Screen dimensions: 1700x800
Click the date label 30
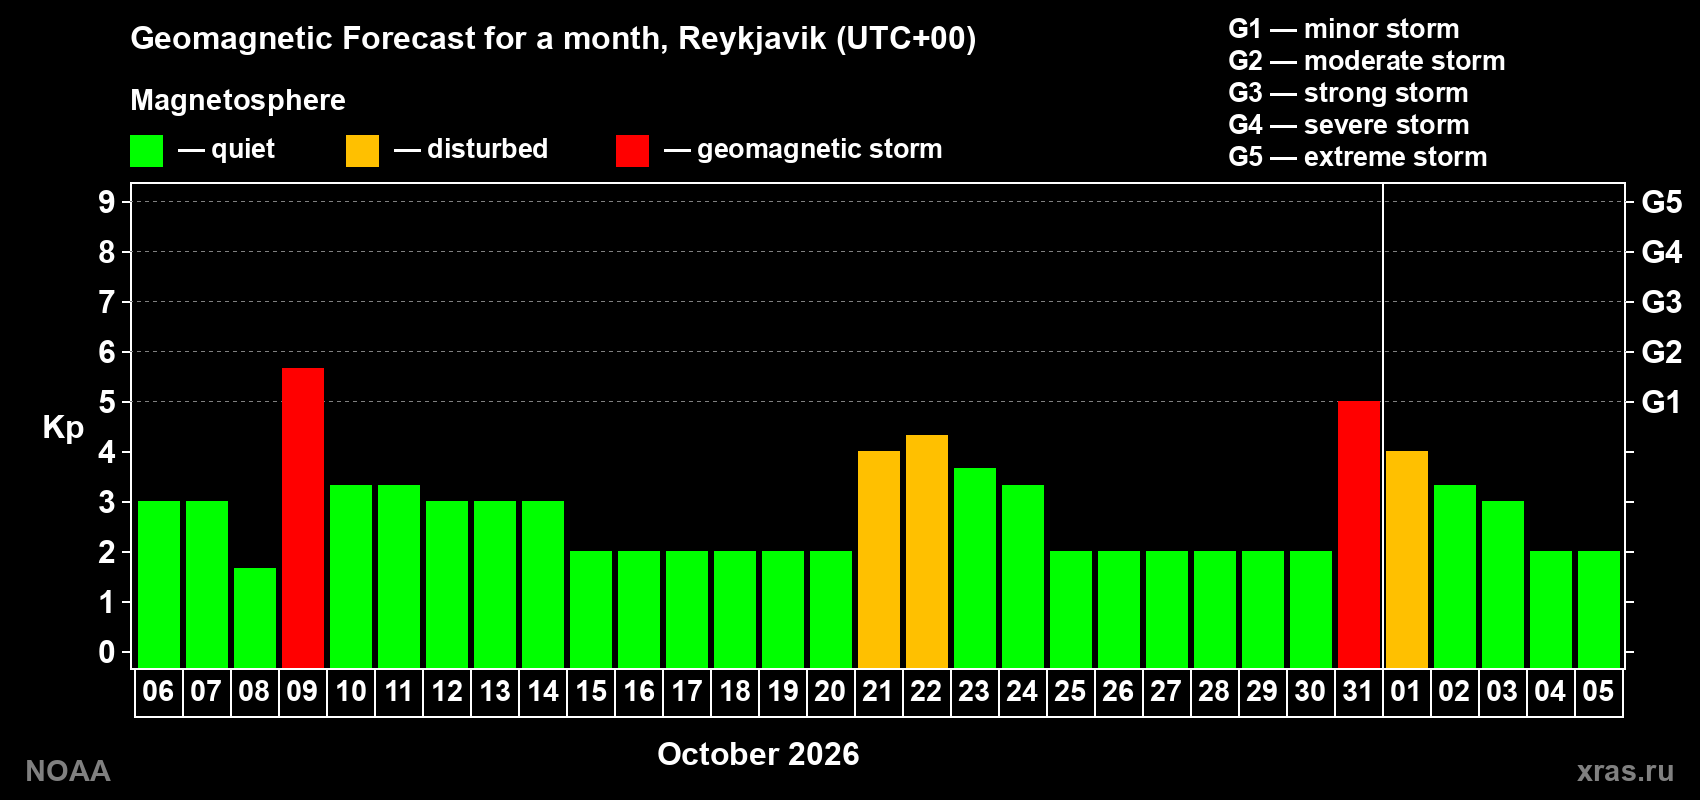coord(1310,691)
